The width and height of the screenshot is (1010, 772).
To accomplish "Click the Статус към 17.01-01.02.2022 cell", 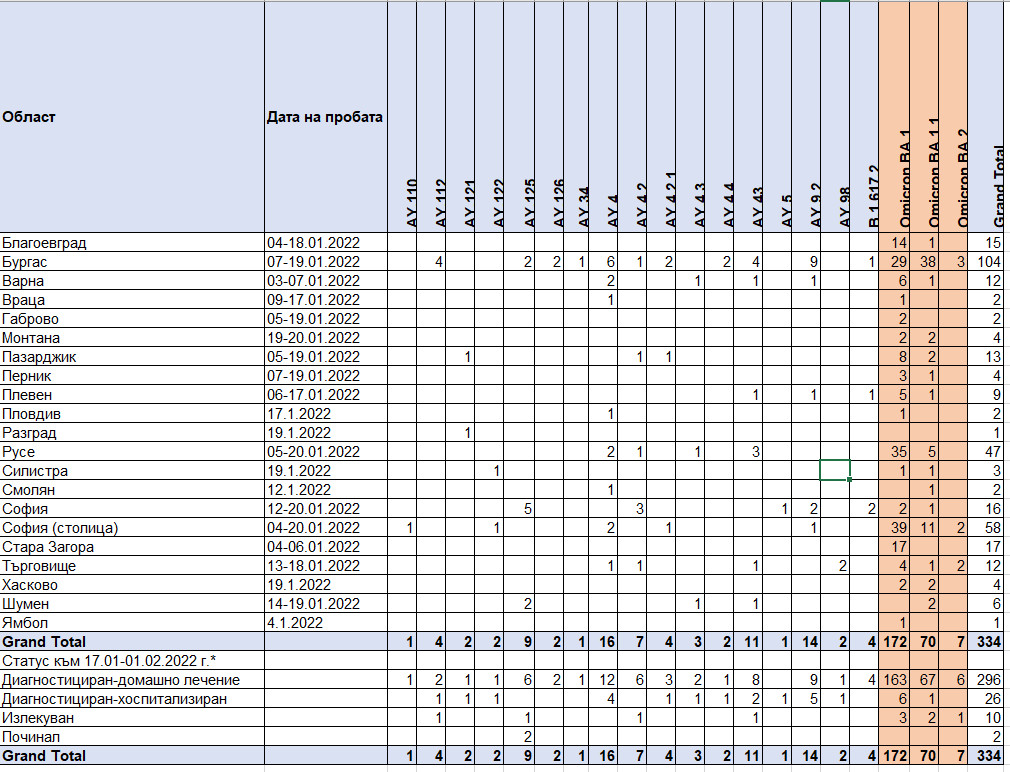I will click(x=132, y=661).
